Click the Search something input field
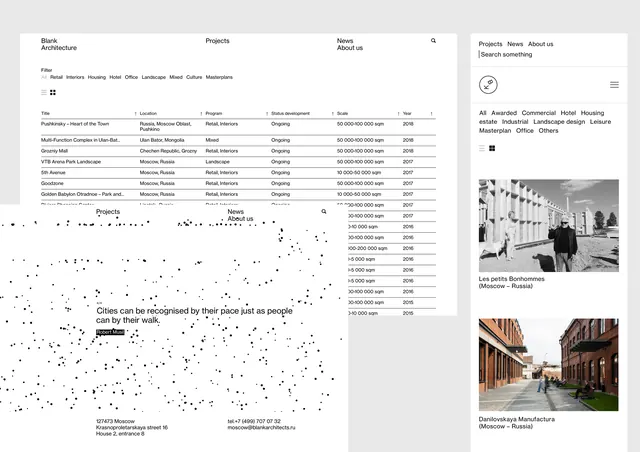The width and height of the screenshot is (640, 452). click(506, 54)
